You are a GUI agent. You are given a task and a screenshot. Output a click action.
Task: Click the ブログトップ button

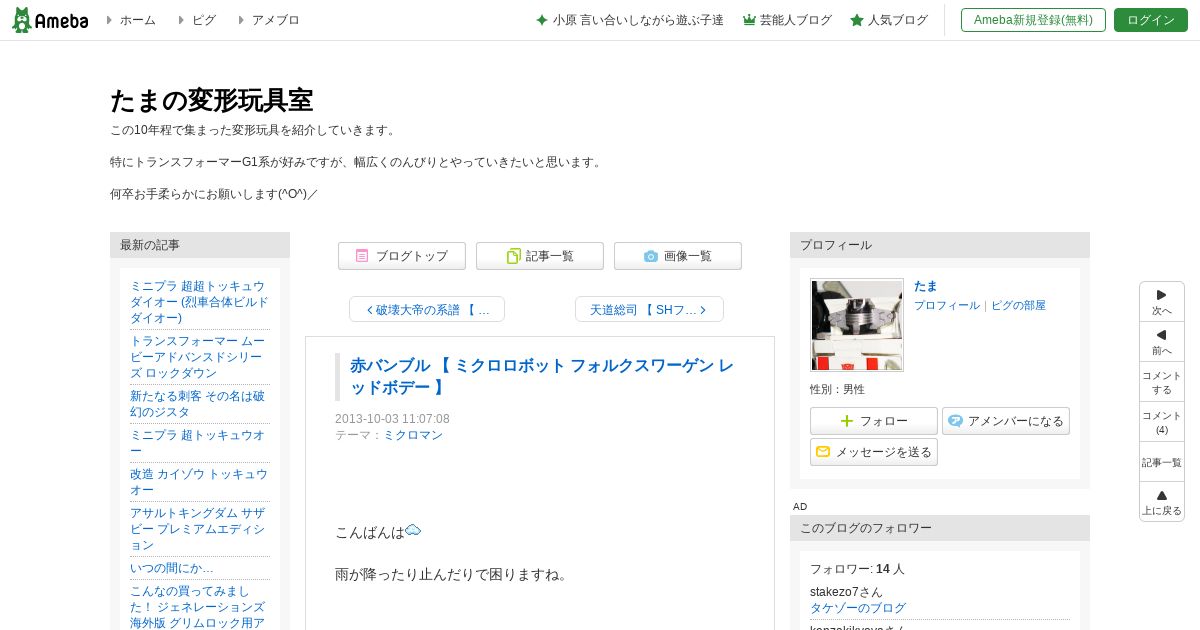click(x=402, y=256)
